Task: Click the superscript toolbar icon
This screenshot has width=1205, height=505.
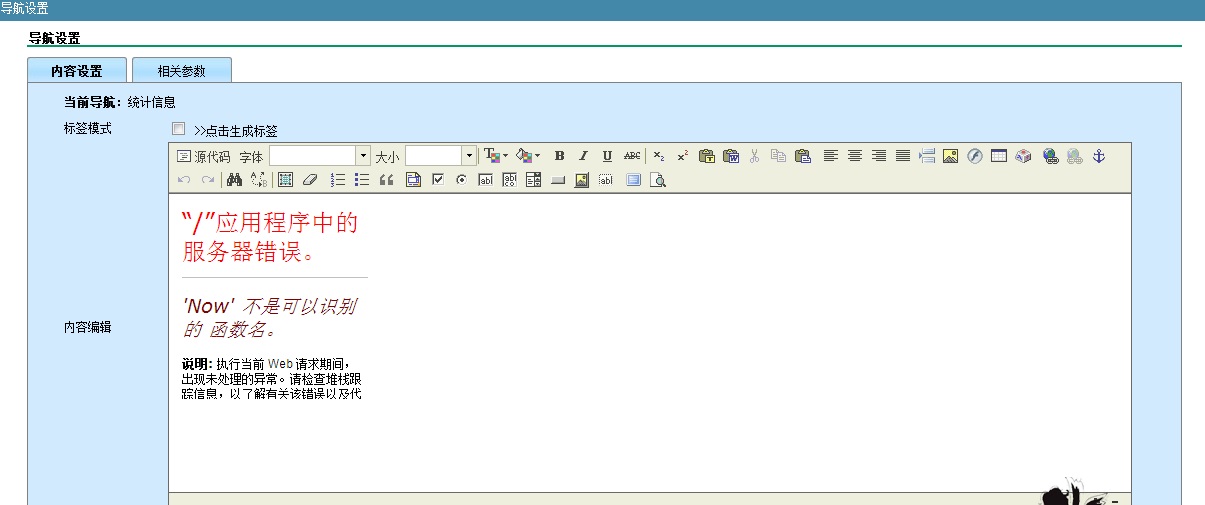Action: pyautogui.click(x=682, y=156)
